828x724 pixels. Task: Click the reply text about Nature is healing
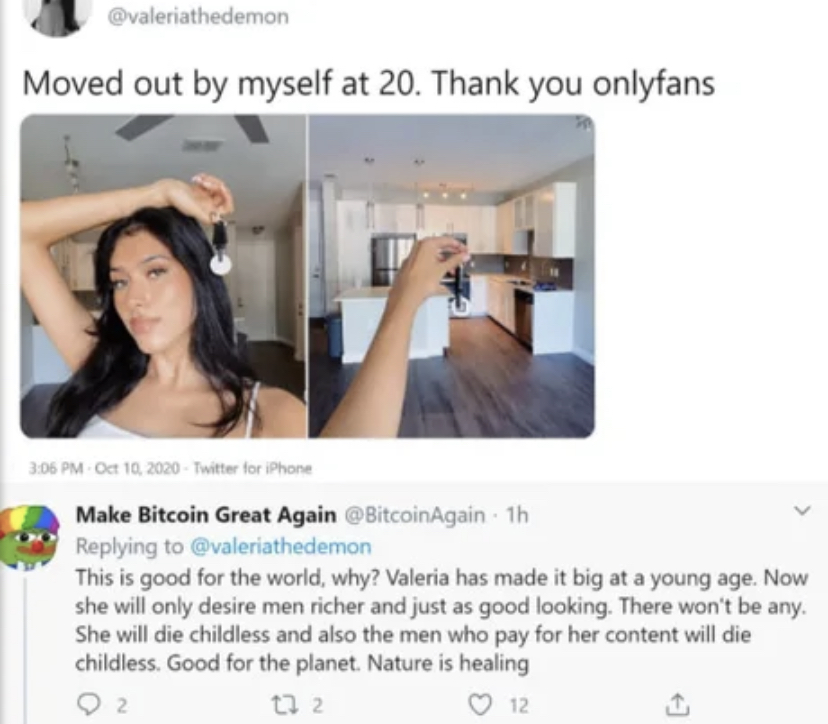pos(441,620)
